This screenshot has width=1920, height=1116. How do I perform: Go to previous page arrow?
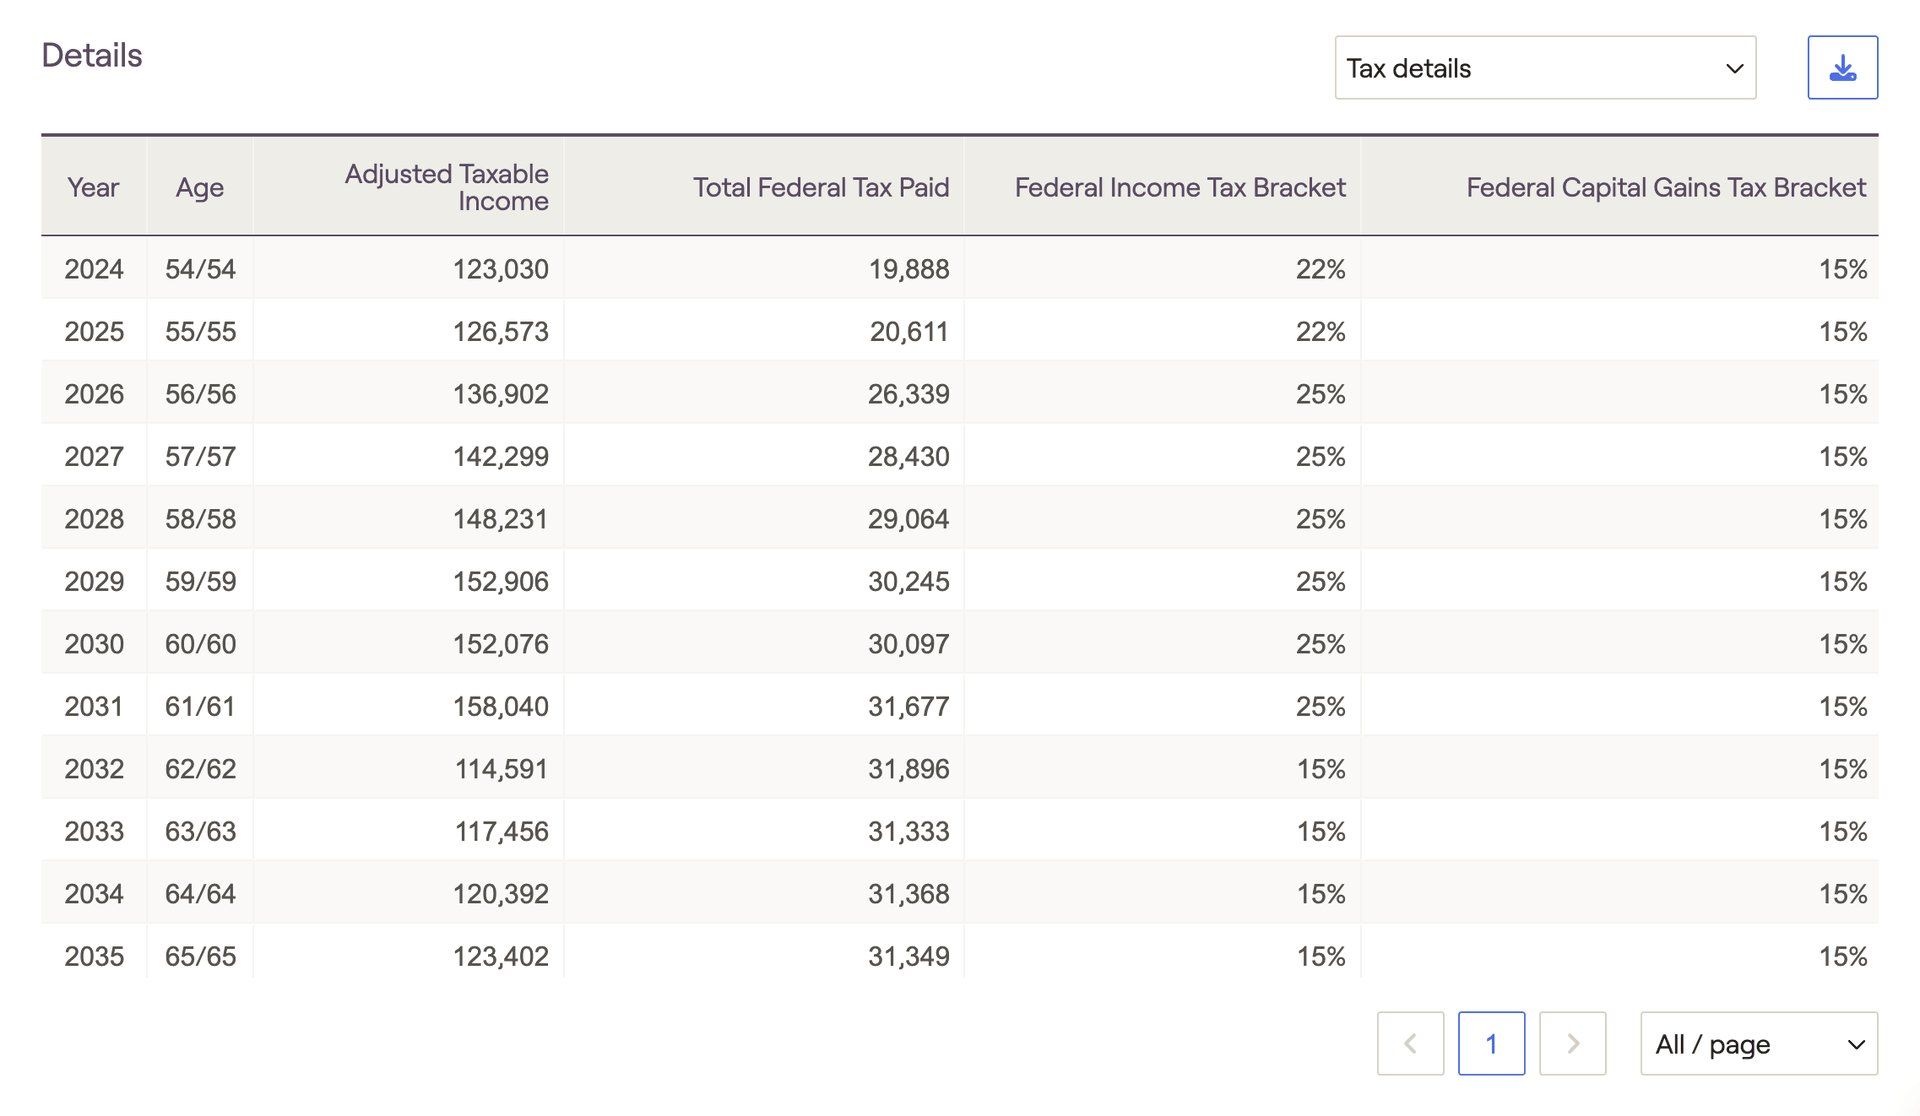point(1410,1044)
